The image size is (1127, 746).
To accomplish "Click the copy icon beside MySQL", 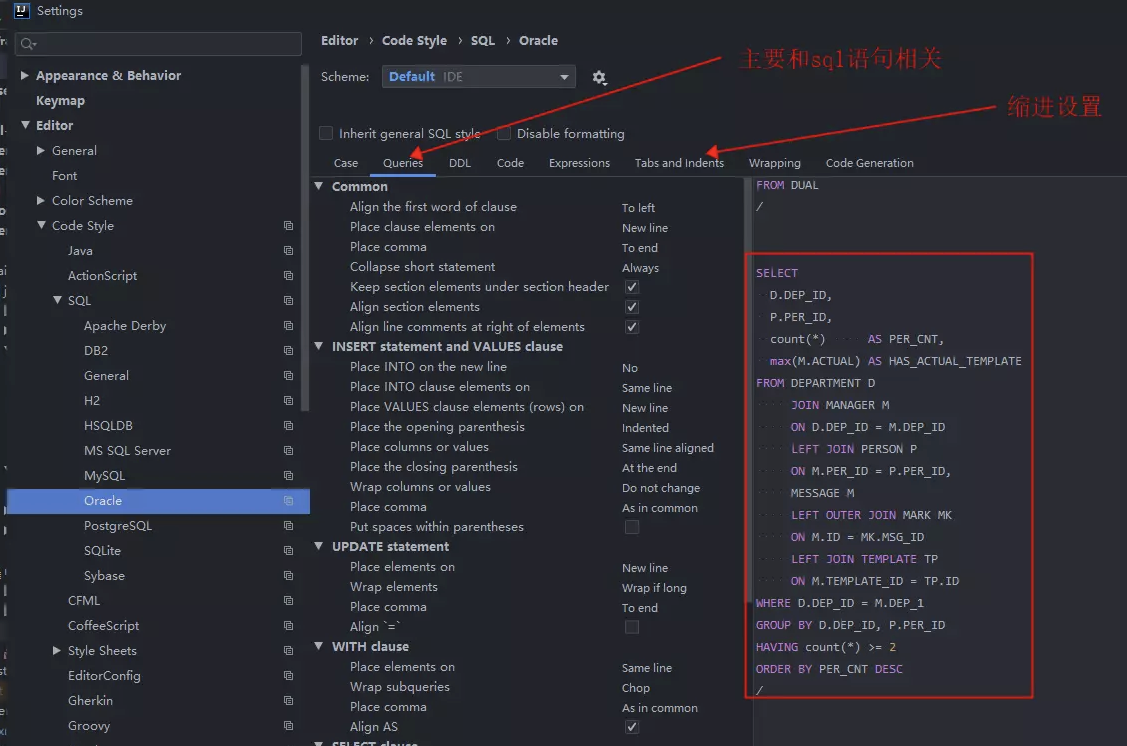I will (288, 476).
